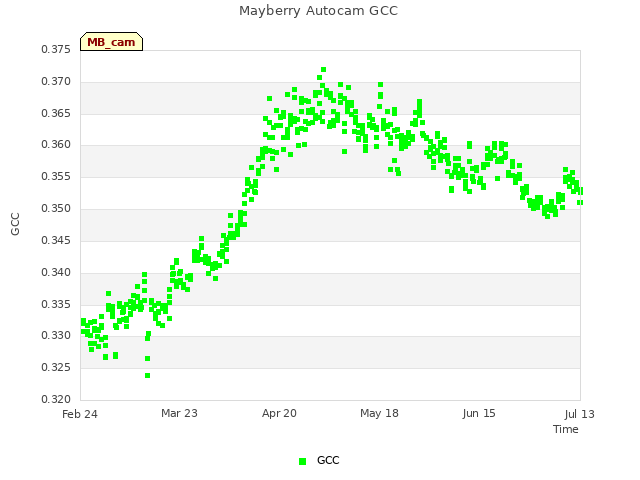Screen dimensions: 640x480
Task: Click the 0.370 y-axis value
Action: tap(56, 82)
